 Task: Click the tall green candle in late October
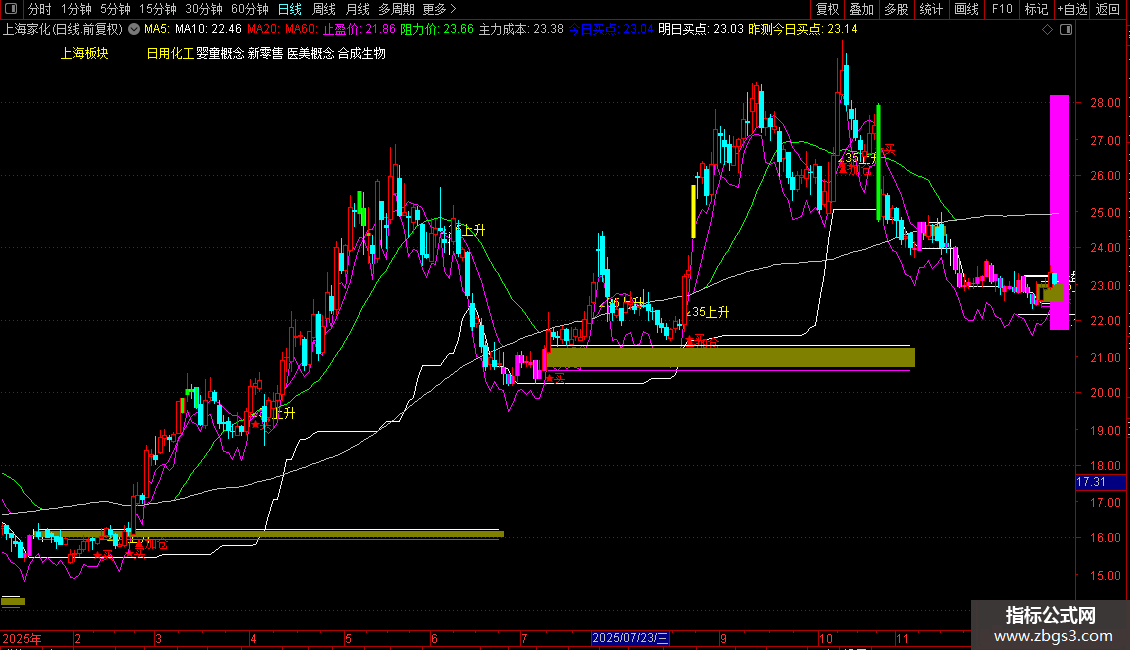878,161
